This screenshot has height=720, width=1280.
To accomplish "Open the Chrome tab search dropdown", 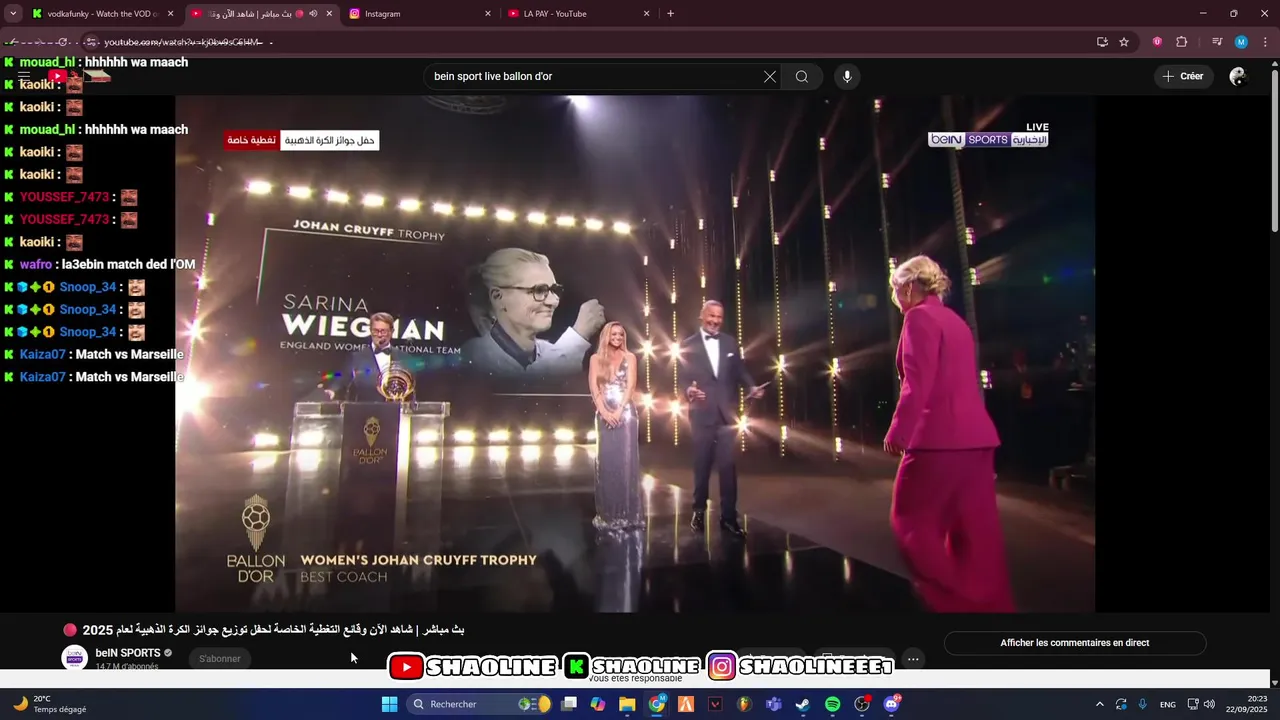I will pos(13,14).
